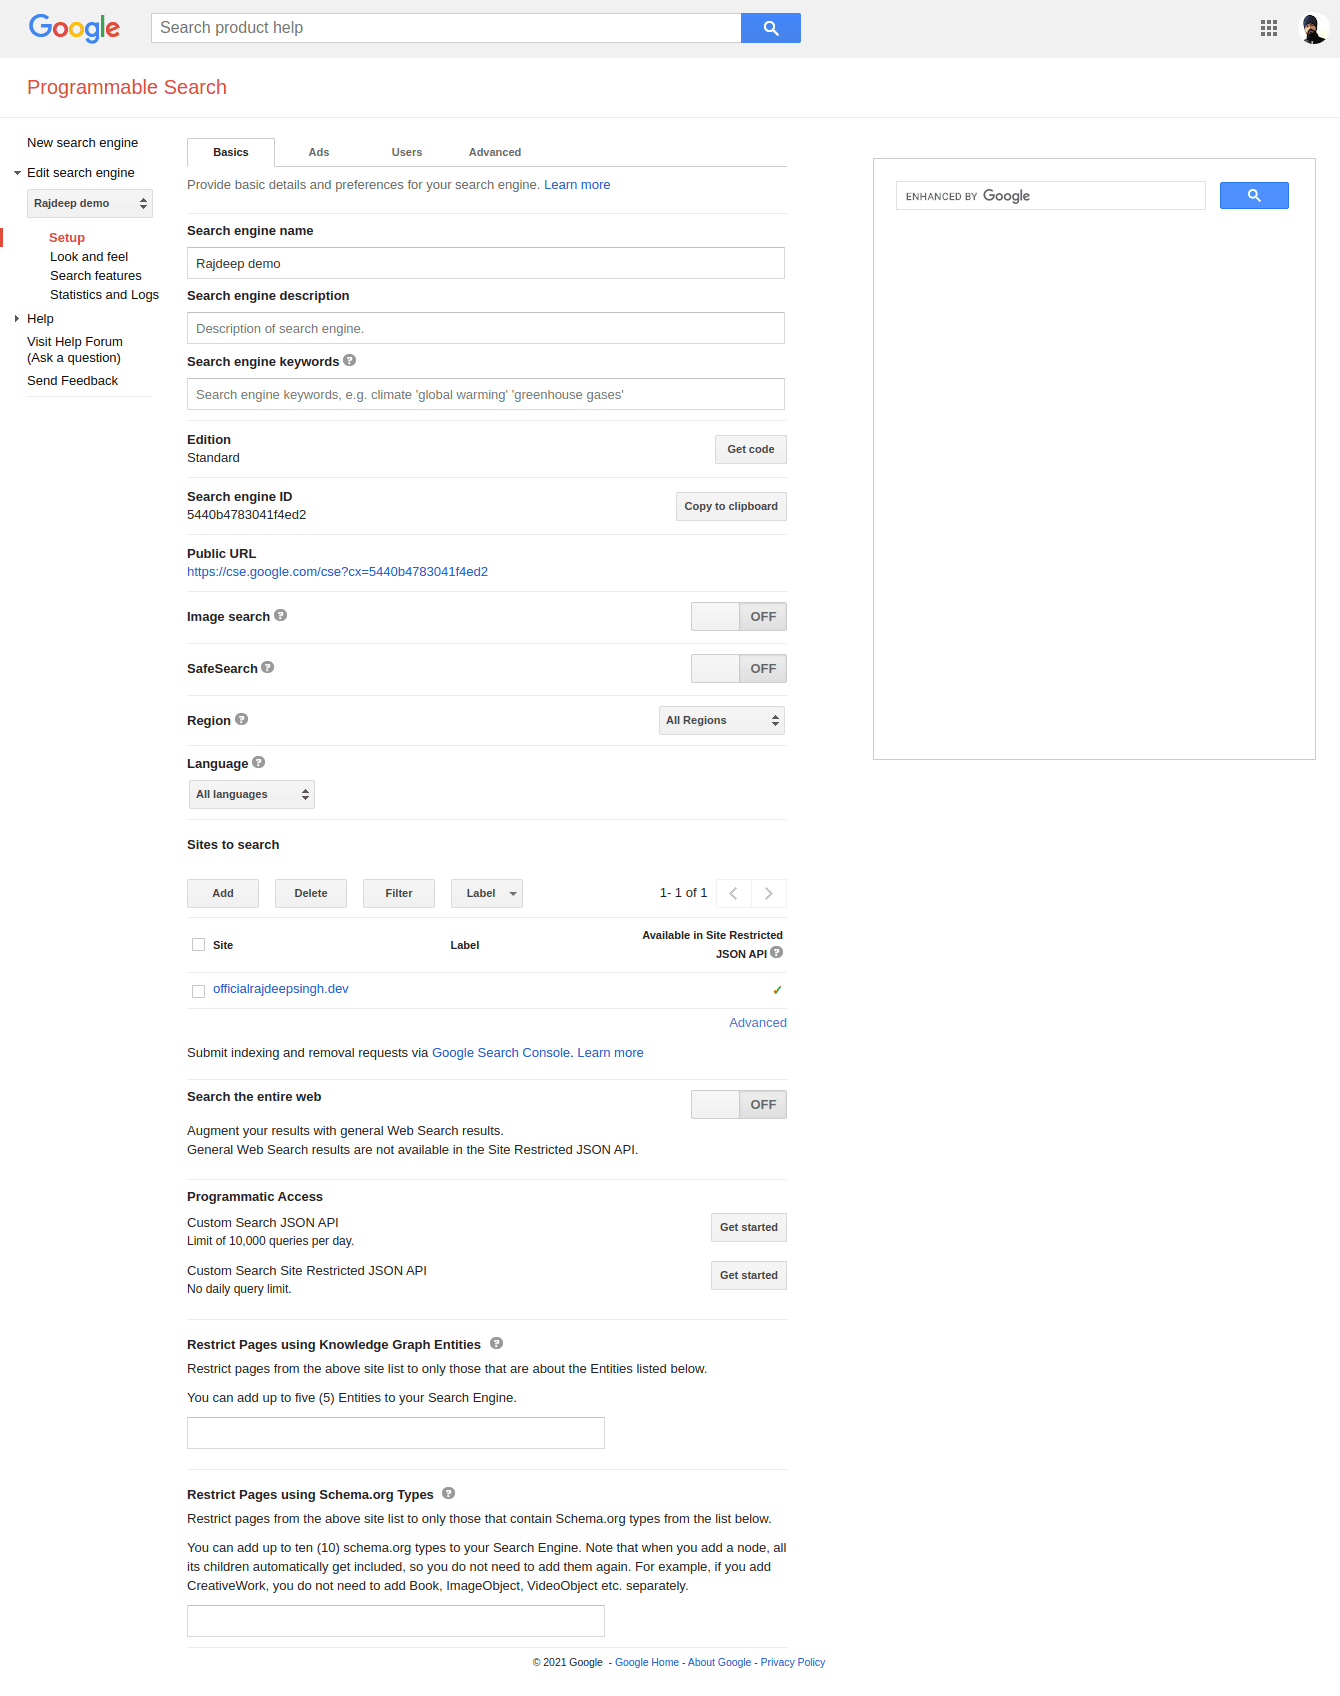Open About Google footer link
This screenshot has width=1340, height=1696.
[x=720, y=1662]
